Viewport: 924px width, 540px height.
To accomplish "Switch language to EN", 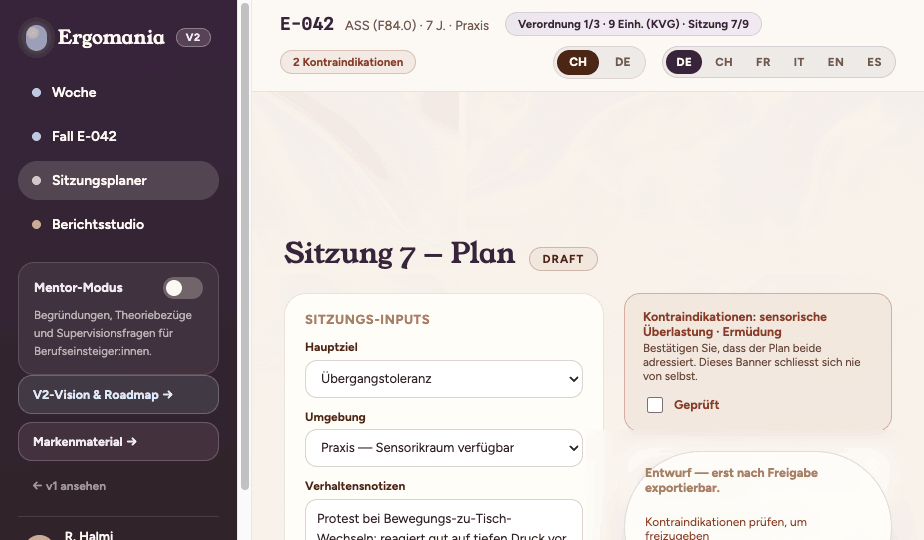I will pyautogui.click(x=835, y=62).
